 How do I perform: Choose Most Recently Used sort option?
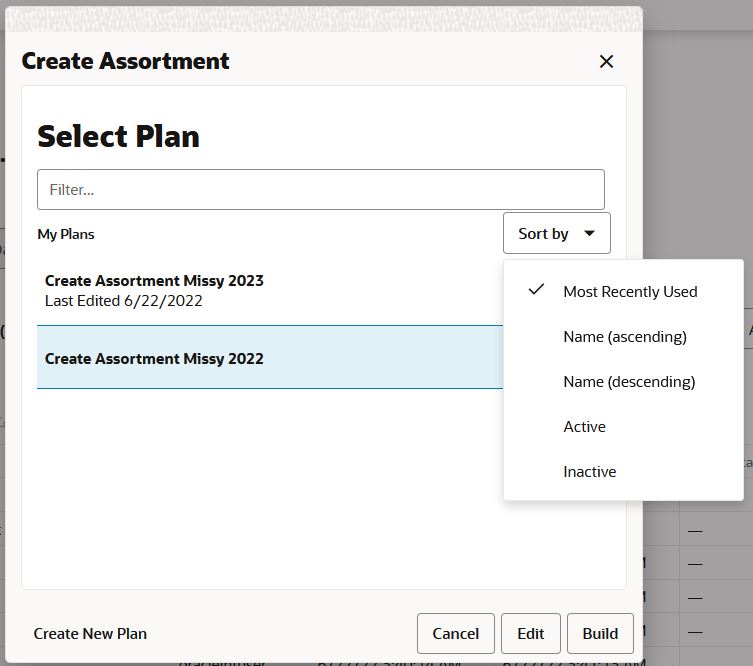623,291
